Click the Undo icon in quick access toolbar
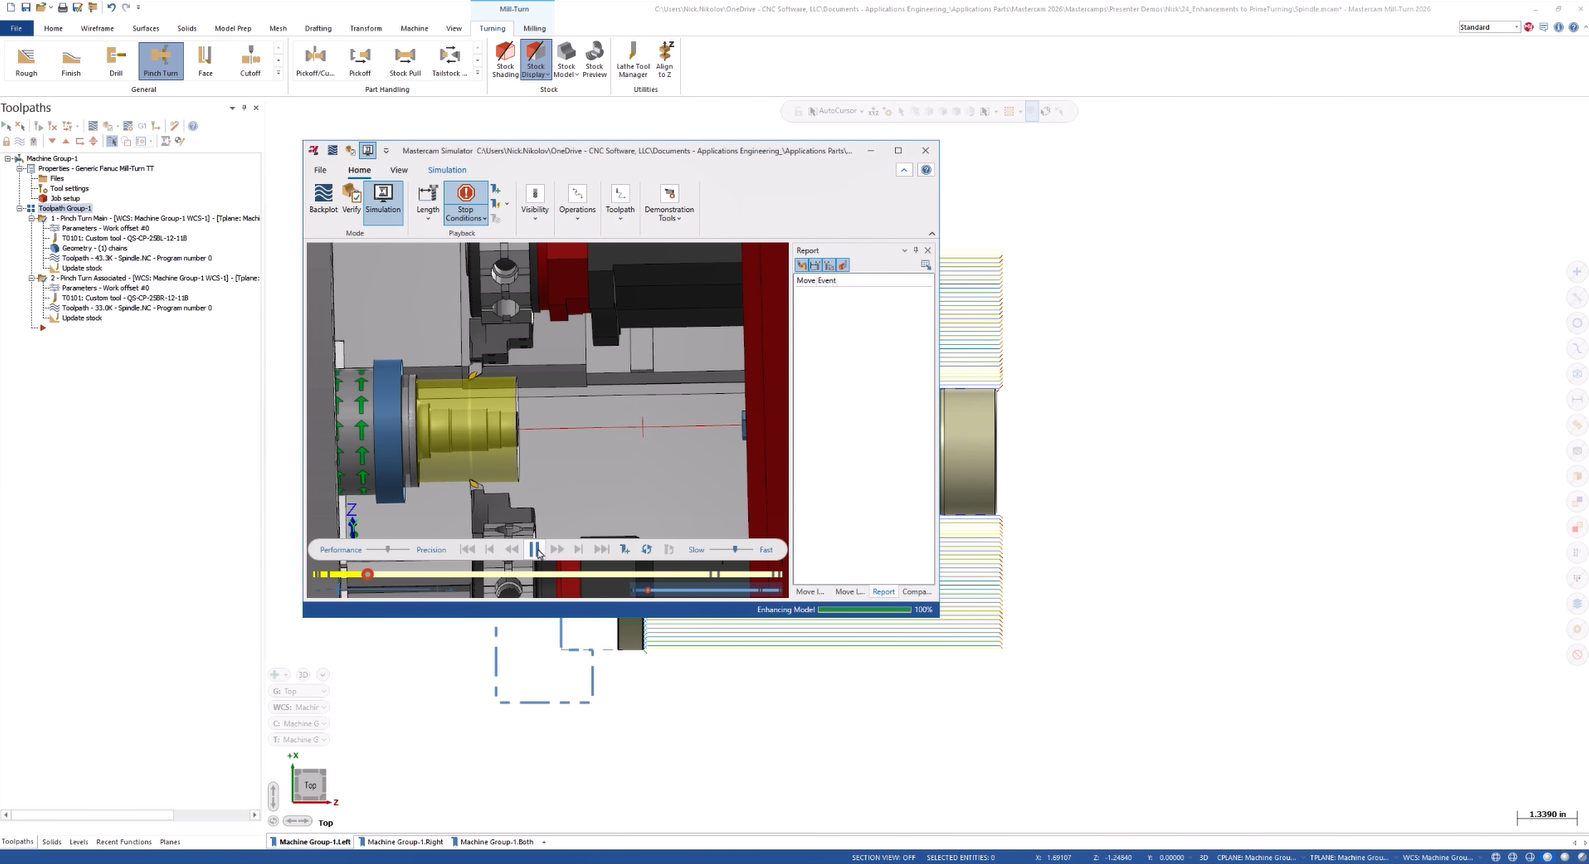The width and height of the screenshot is (1589, 864). point(111,7)
